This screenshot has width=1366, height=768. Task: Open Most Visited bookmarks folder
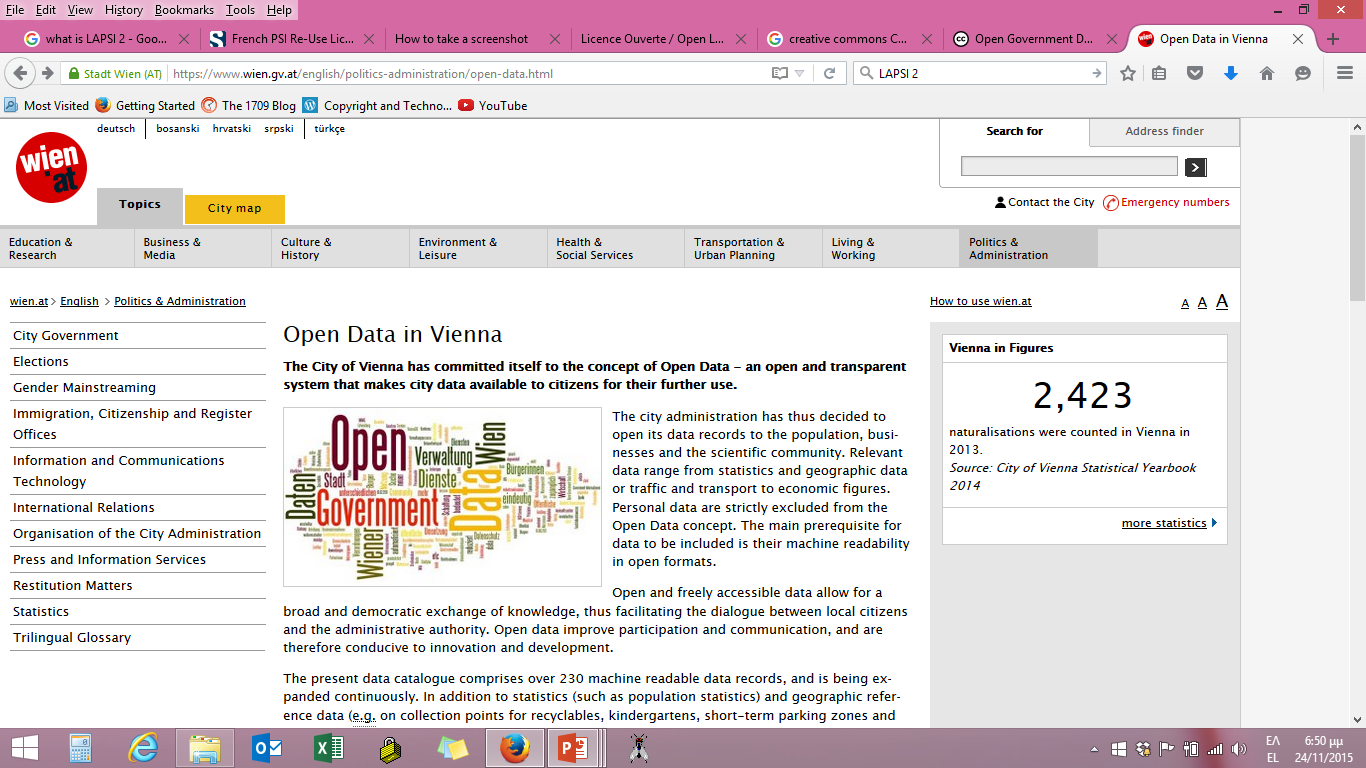[x=47, y=105]
